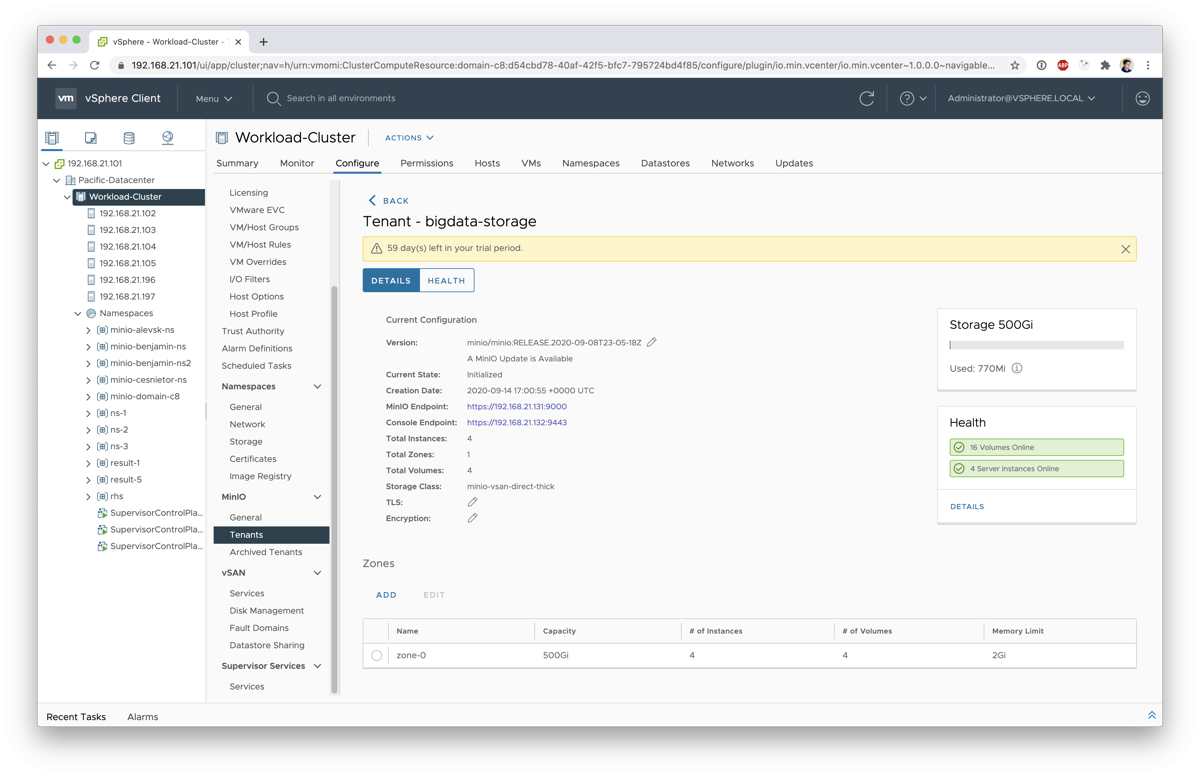Go back using the BACK link
This screenshot has height=776, width=1200.
tap(388, 201)
